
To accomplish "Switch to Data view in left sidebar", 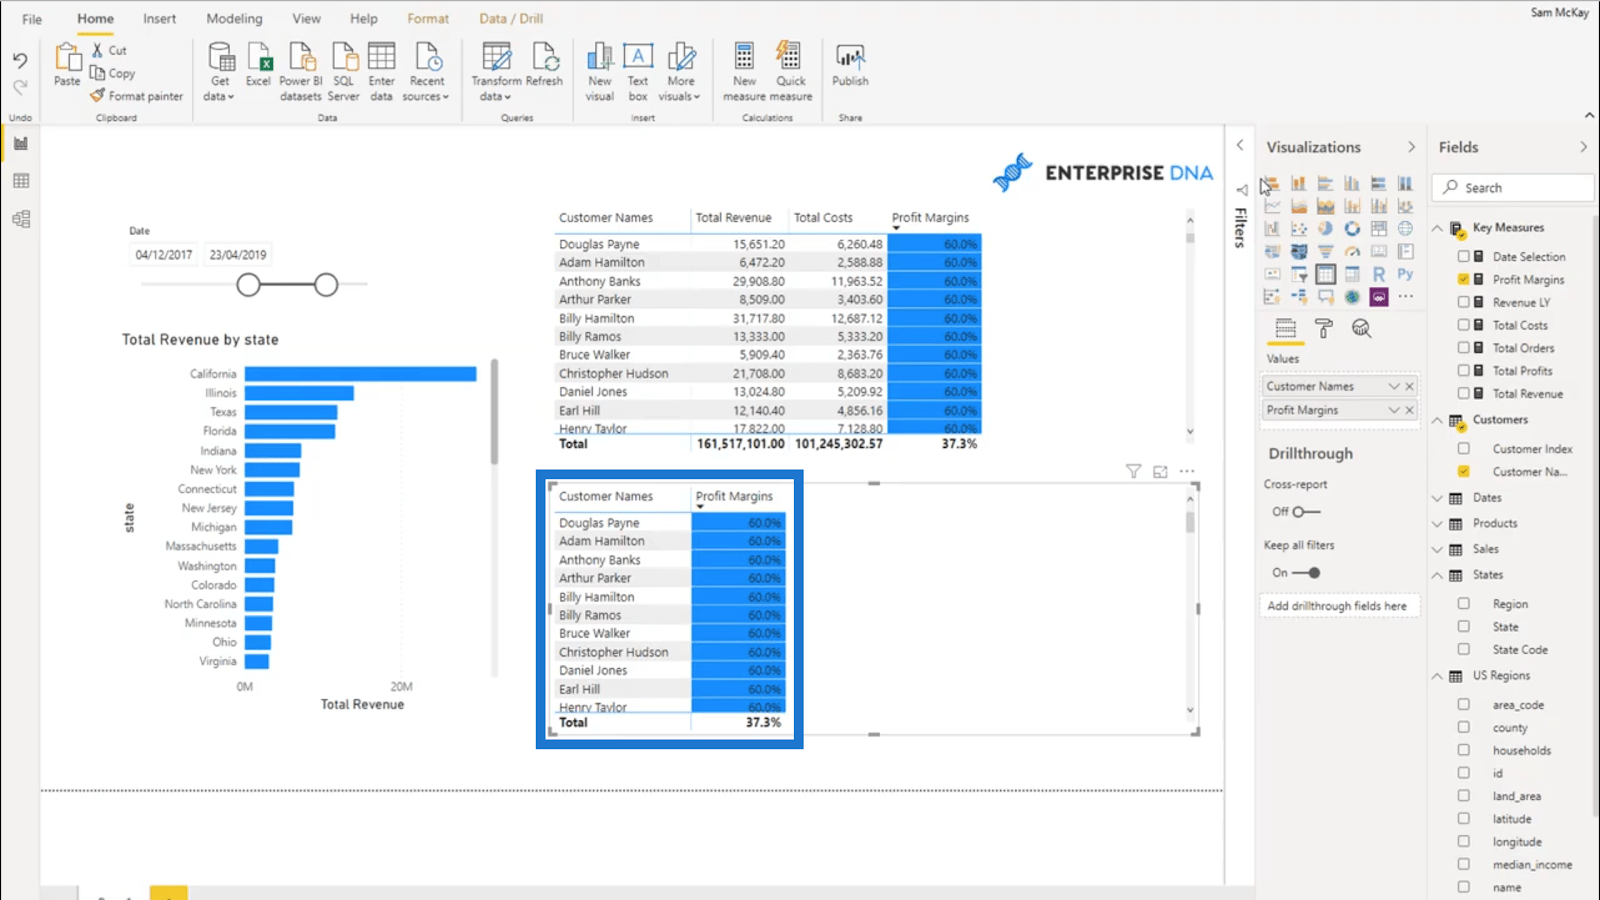I will [x=21, y=181].
